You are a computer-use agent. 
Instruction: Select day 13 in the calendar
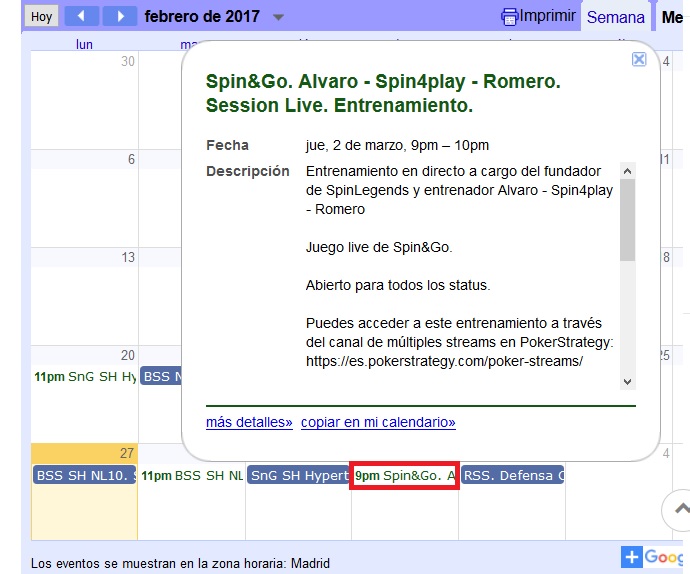pyautogui.click(x=128, y=257)
